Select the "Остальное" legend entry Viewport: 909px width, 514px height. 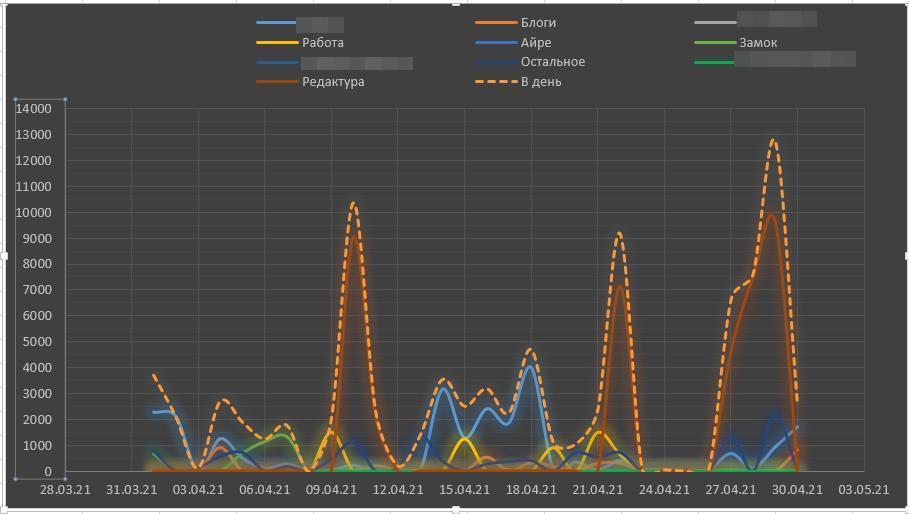coord(552,62)
